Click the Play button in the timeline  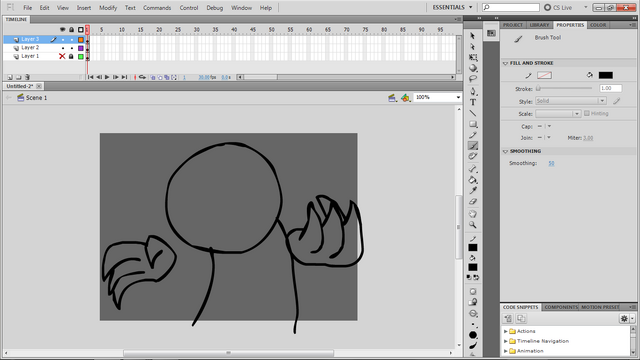(x=107, y=77)
